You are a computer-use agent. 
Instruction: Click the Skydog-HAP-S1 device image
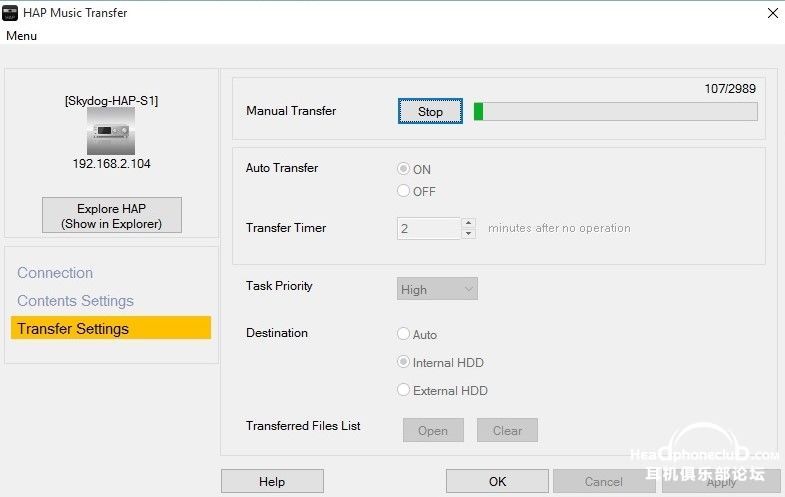point(111,131)
